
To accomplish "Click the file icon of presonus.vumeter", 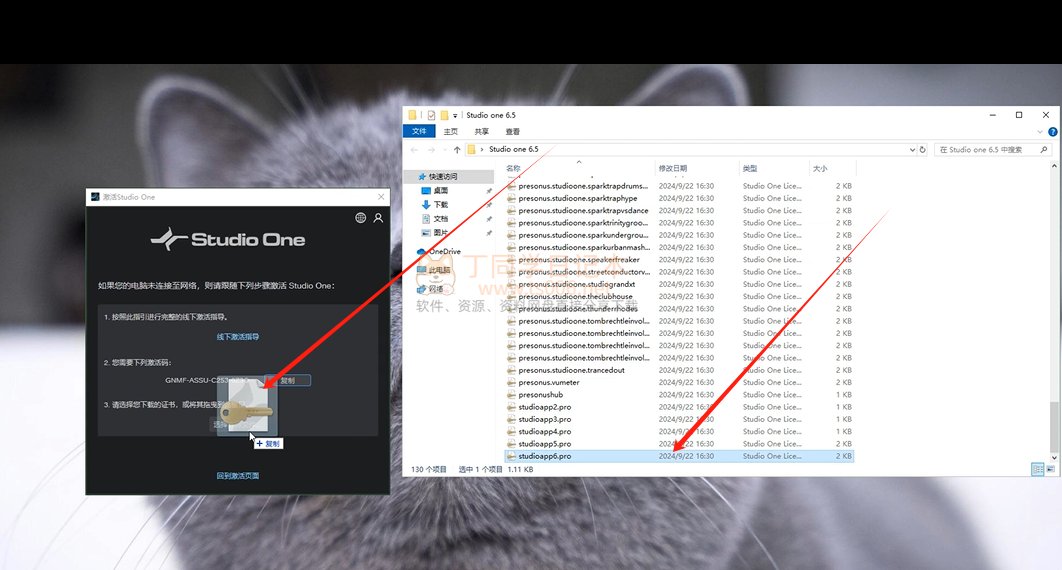I will [x=511, y=382].
